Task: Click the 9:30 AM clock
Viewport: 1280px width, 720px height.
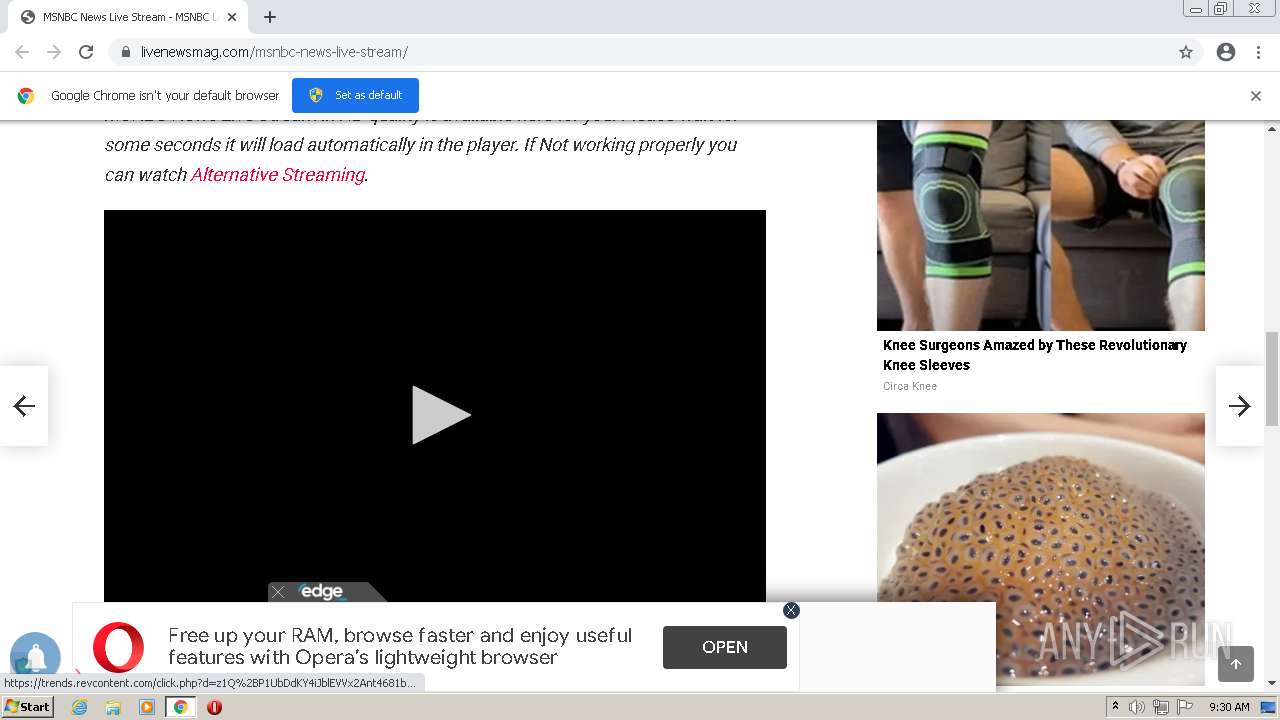Action: [1229, 707]
